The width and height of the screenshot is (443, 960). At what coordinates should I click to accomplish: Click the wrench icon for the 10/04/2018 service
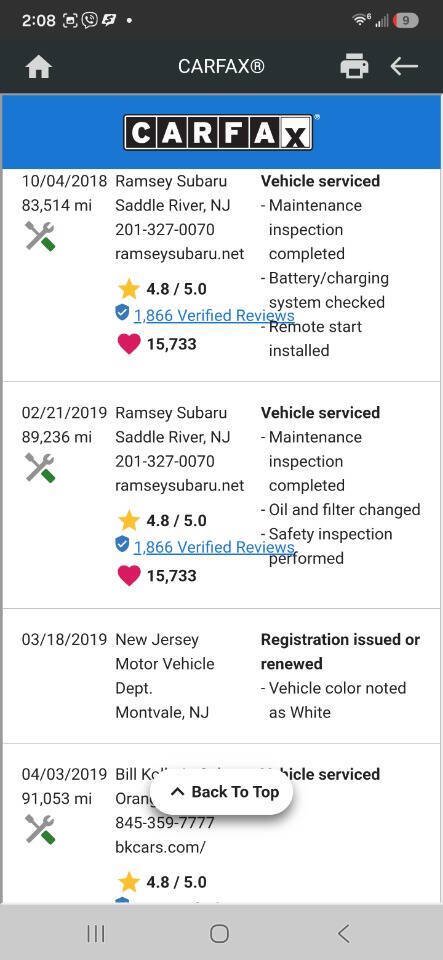[x=40, y=236]
